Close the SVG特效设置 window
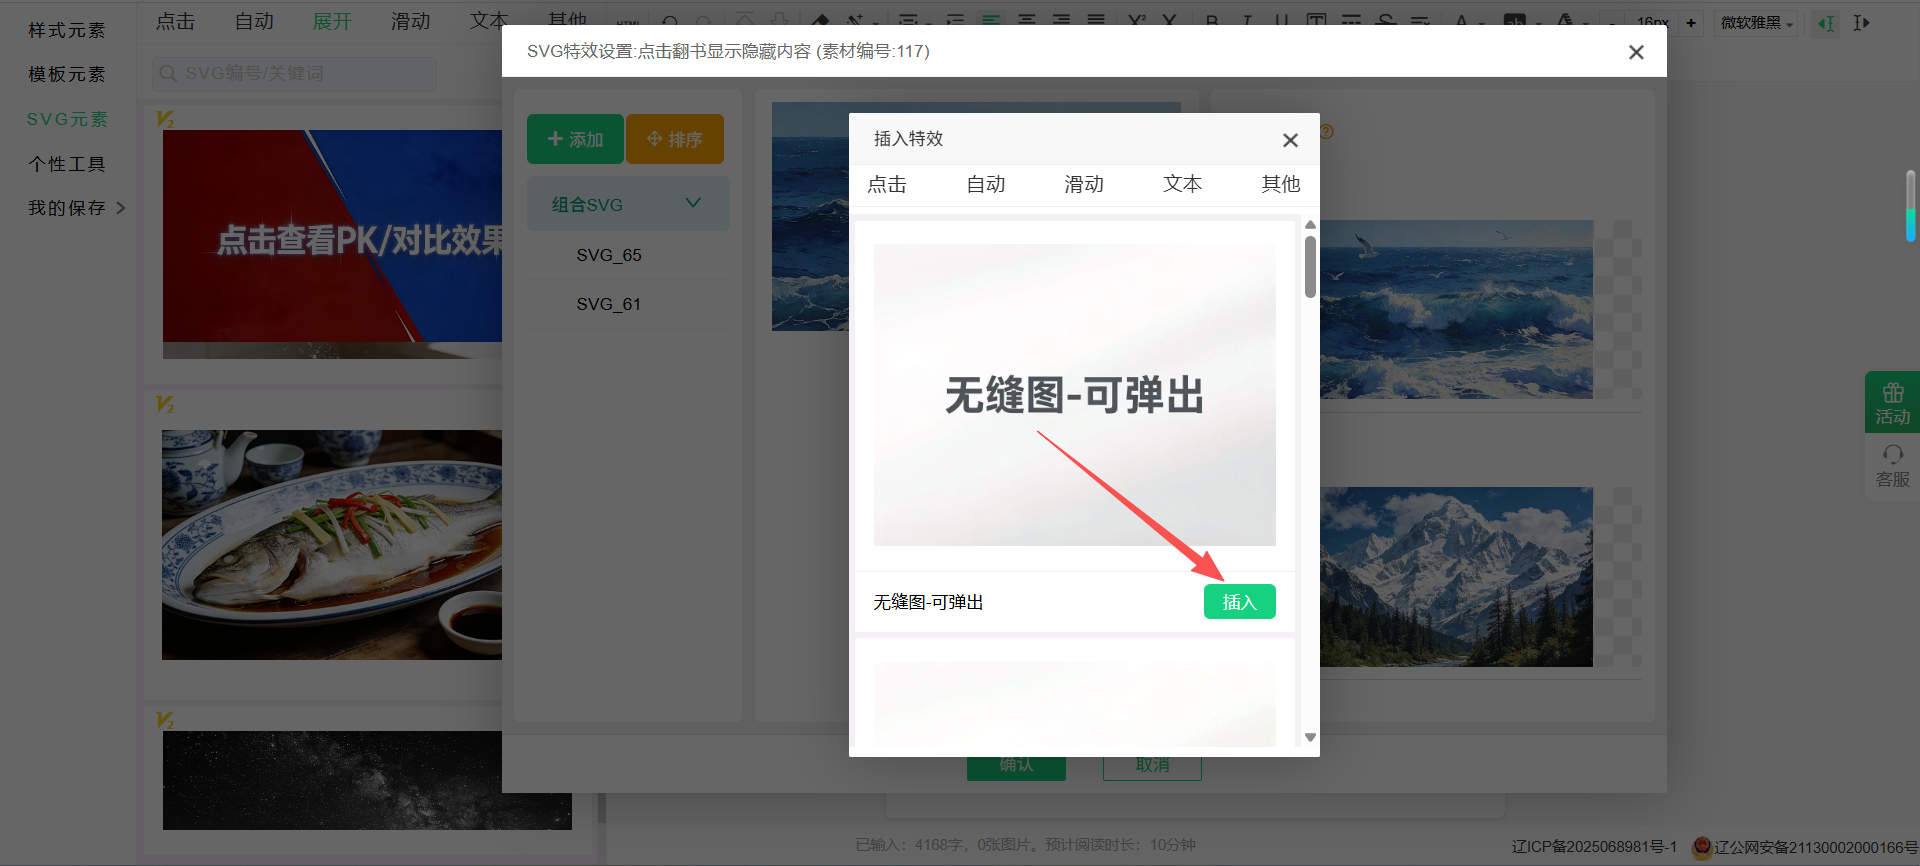The height and width of the screenshot is (866, 1920). [x=1636, y=52]
